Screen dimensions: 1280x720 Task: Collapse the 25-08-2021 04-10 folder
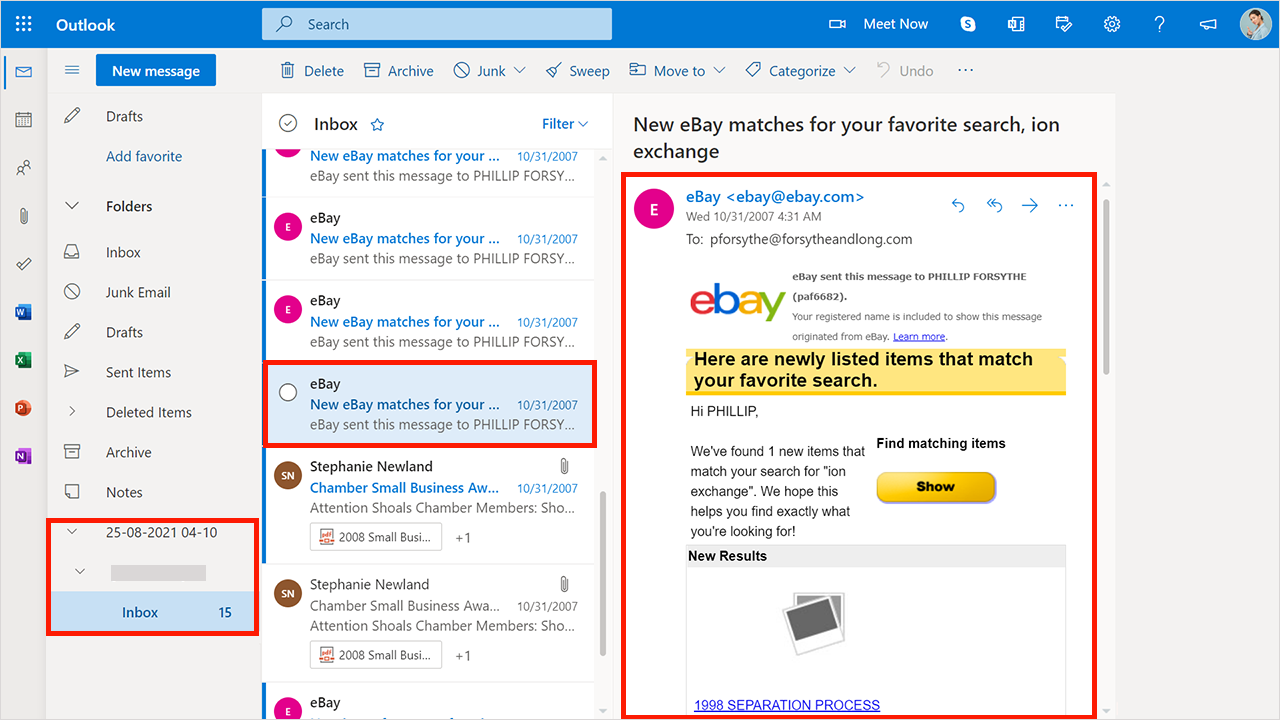click(x=72, y=532)
